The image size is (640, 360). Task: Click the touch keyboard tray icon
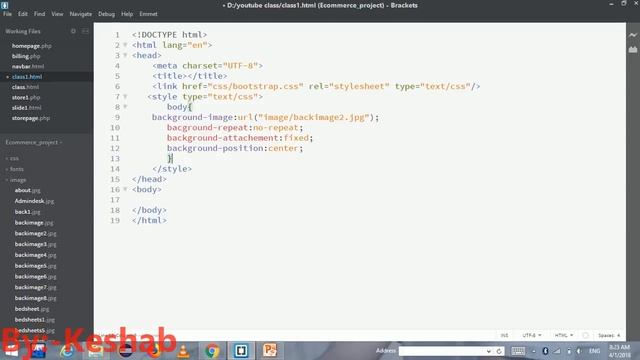[x=518, y=351]
